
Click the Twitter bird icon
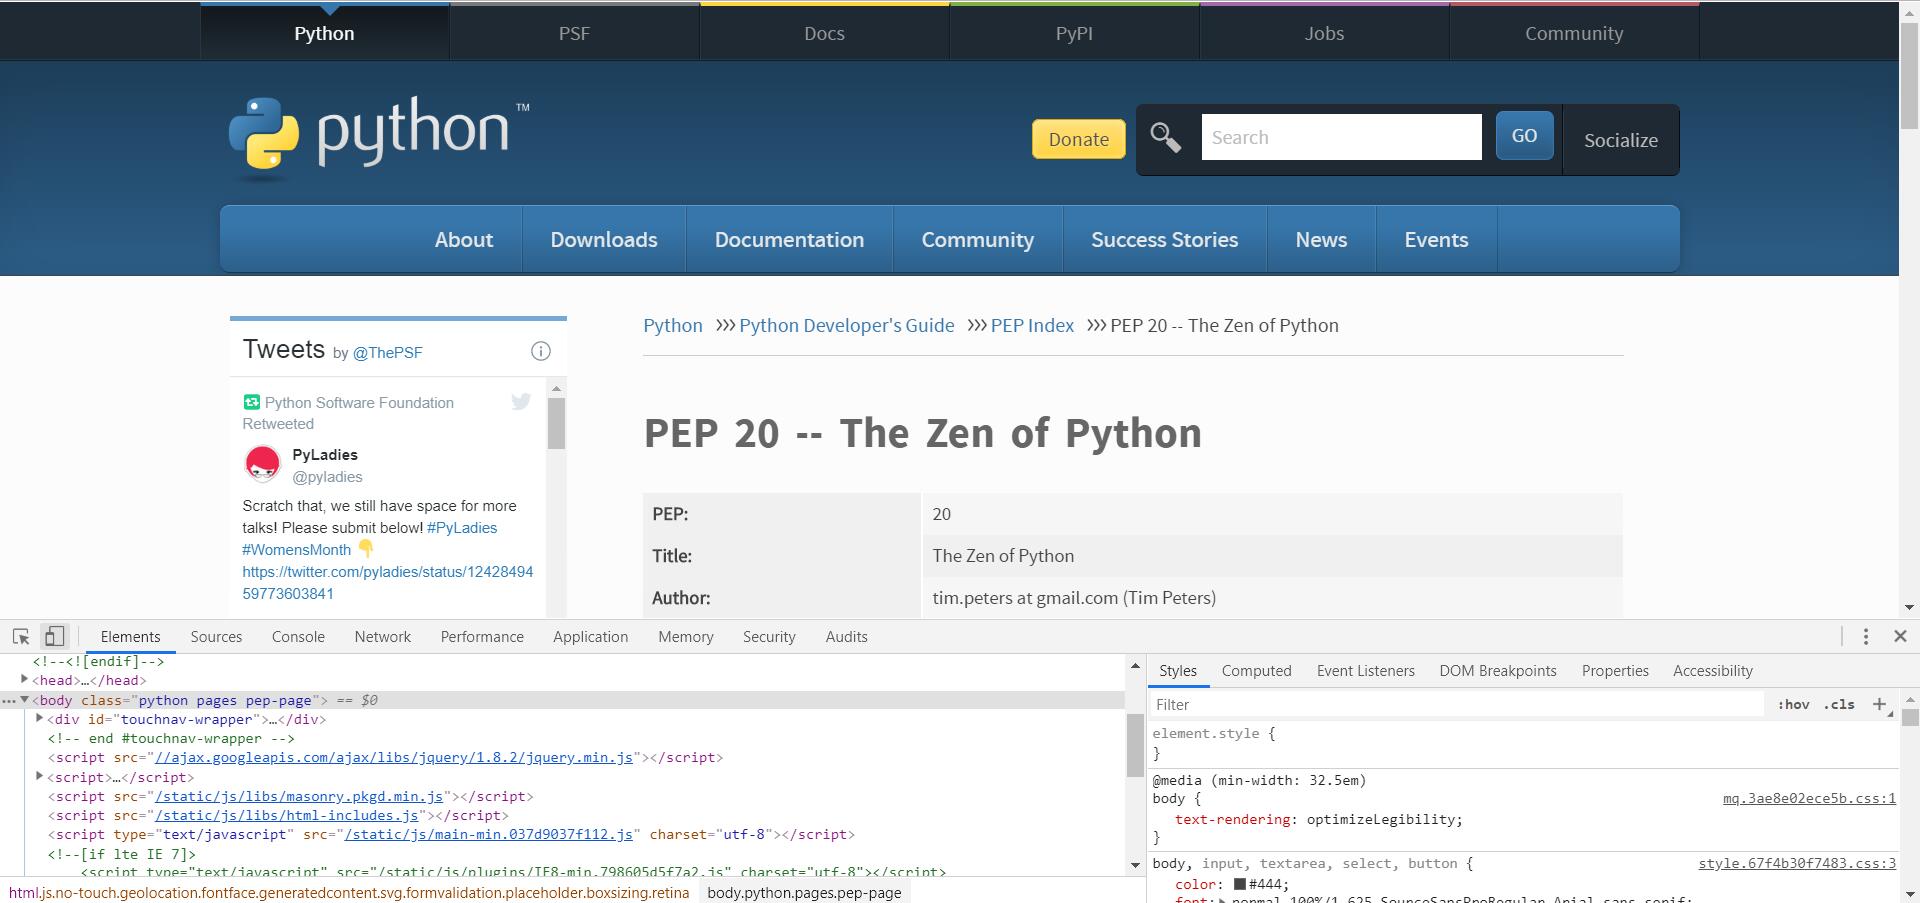(x=521, y=402)
